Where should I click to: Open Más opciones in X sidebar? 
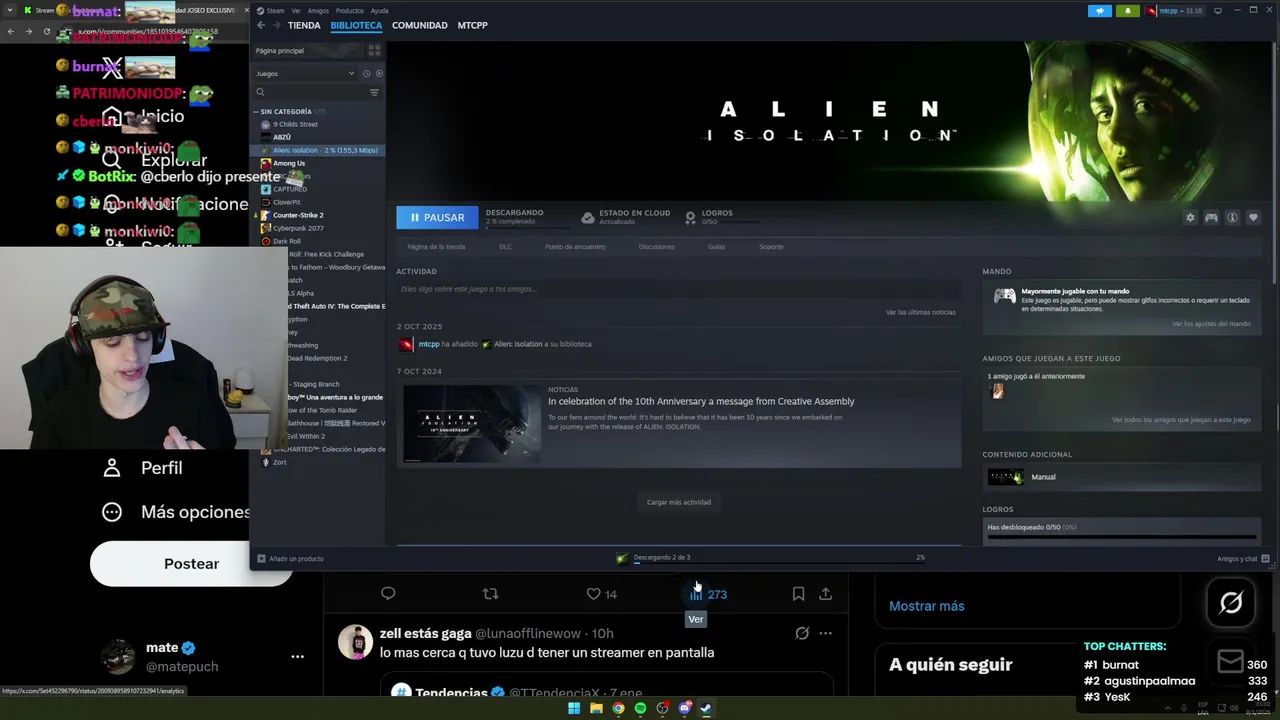(176, 512)
